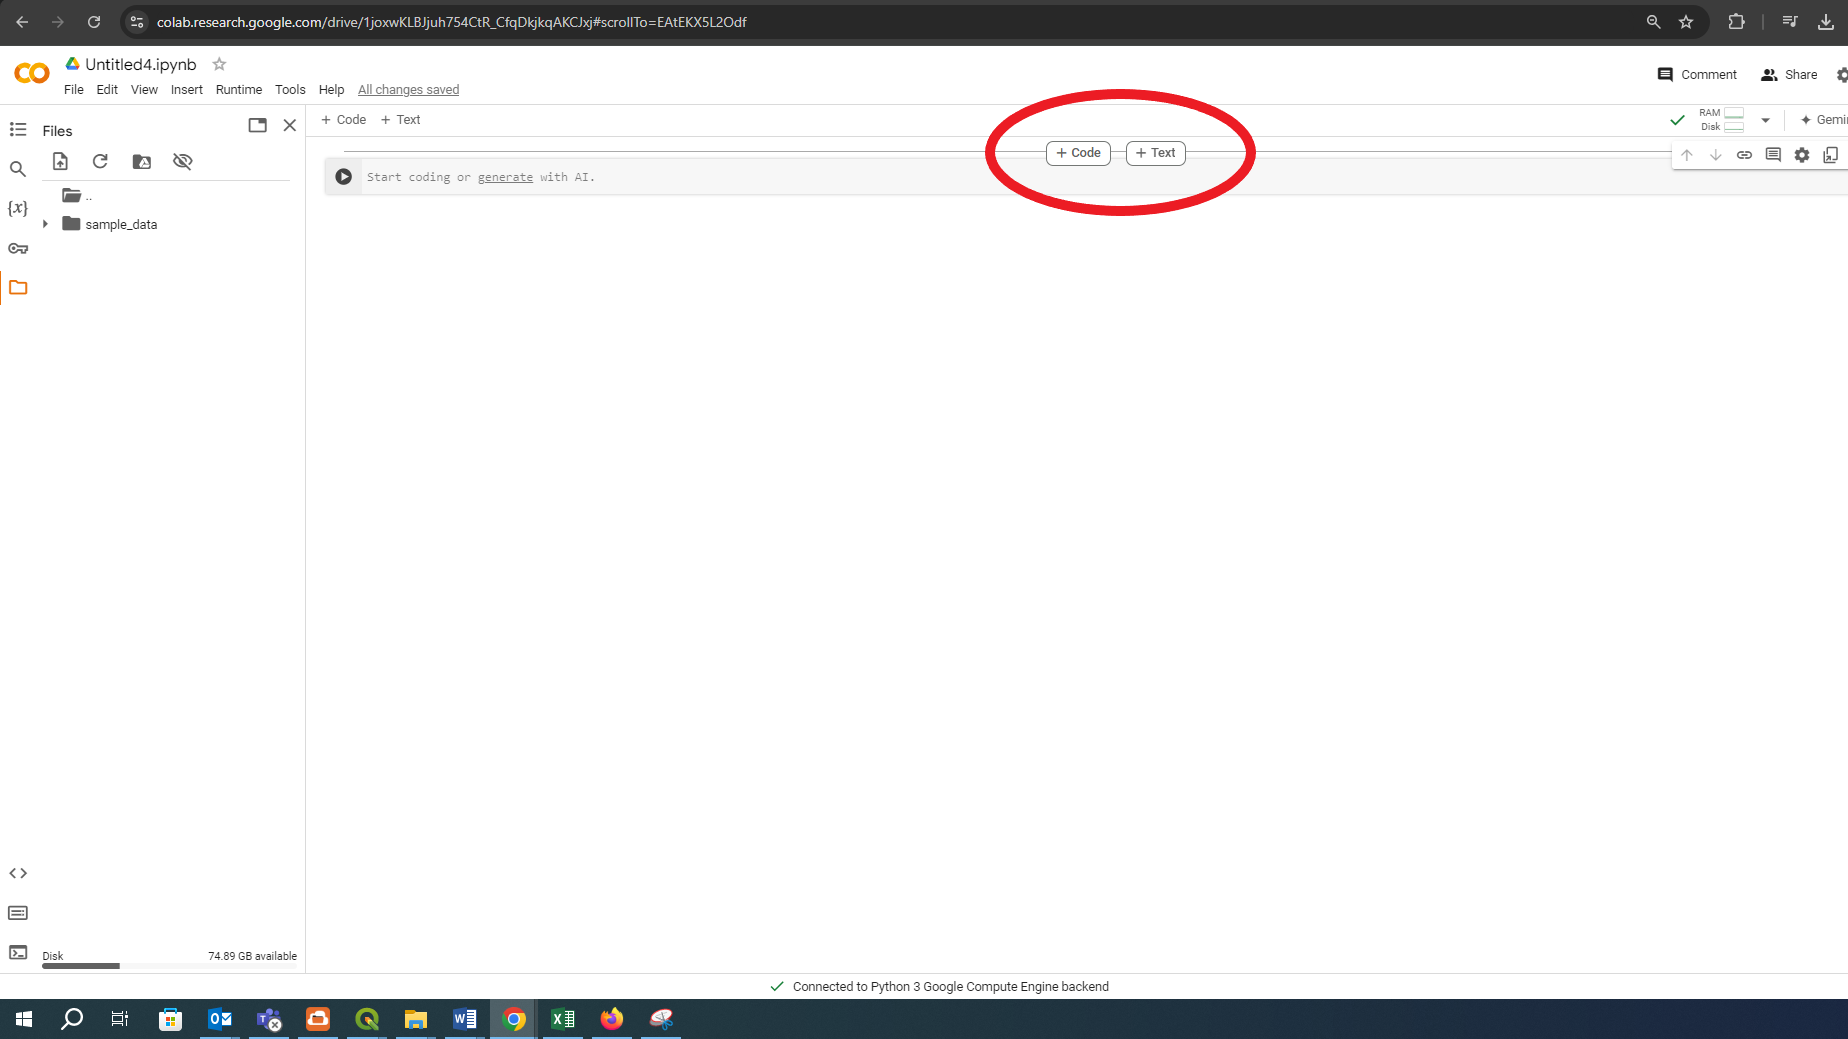Screen dimensions: 1848x1039
Task: Click the generate with AI link
Action: [x=505, y=177]
